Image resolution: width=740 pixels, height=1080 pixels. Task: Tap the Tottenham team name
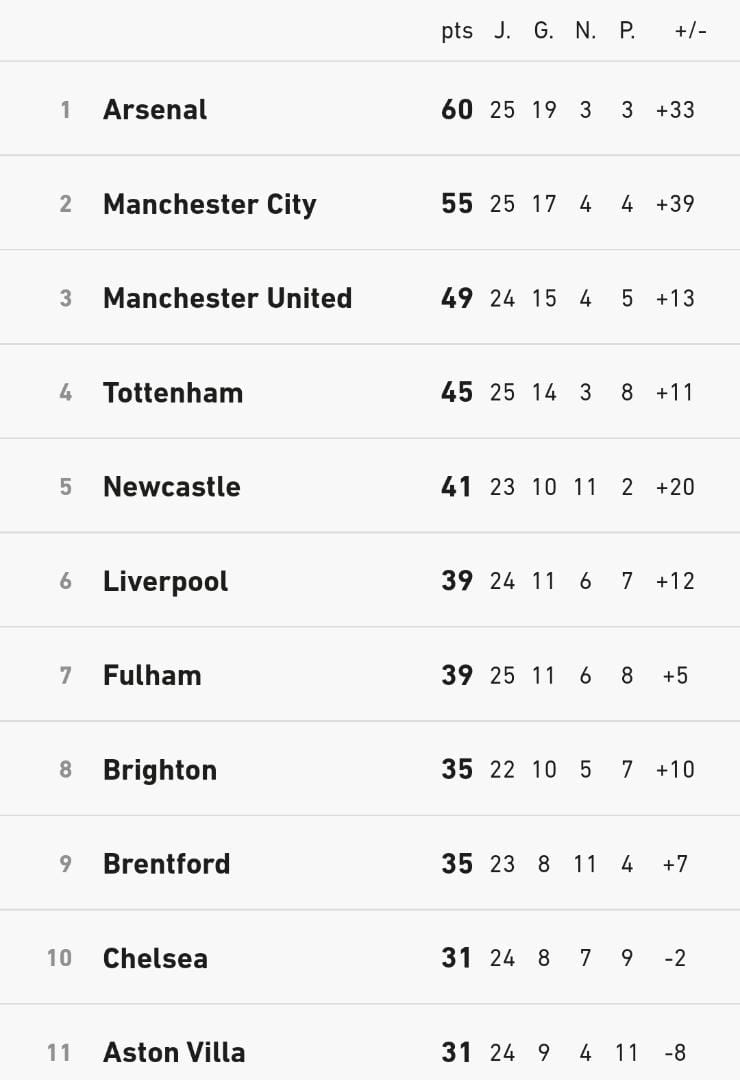(x=173, y=392)
